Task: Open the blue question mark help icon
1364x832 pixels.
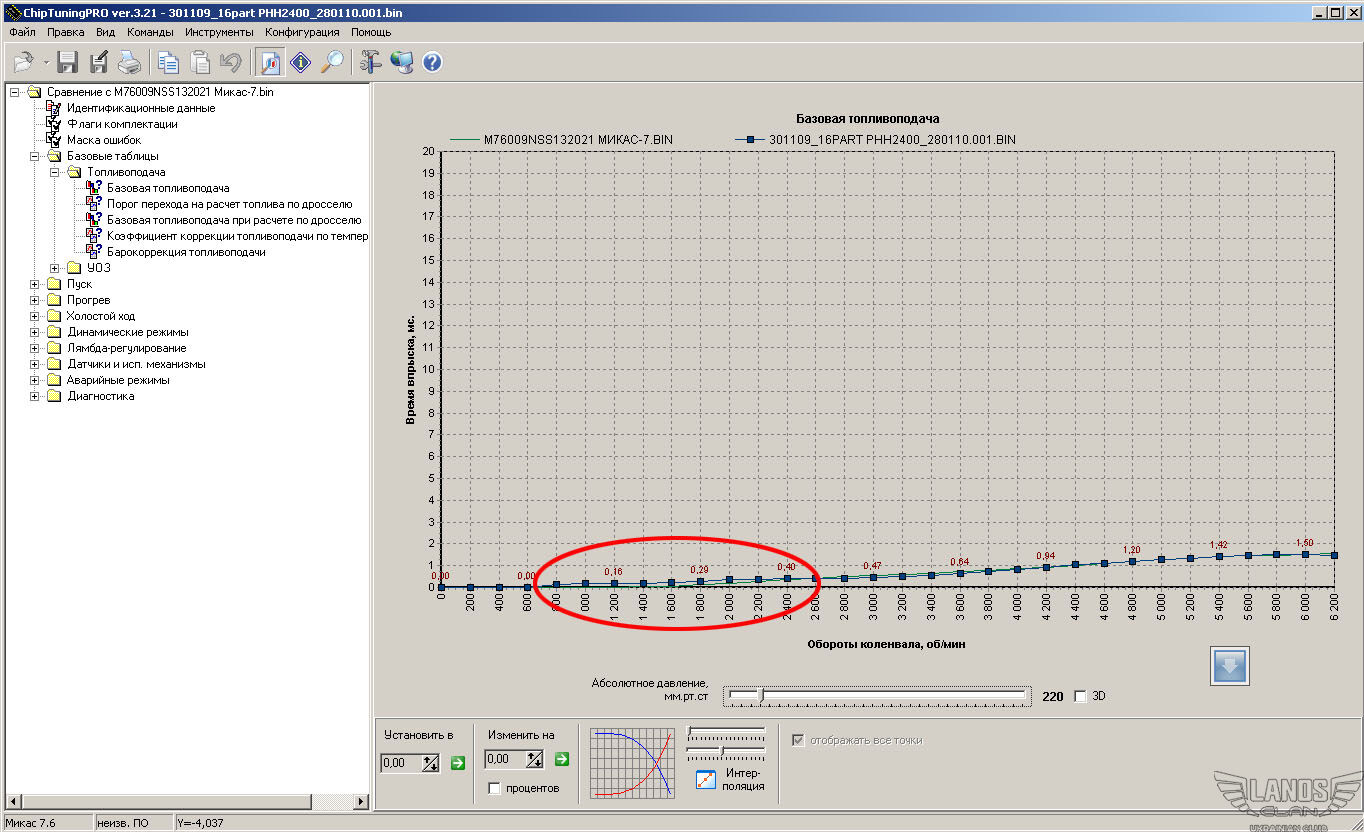Action: click(432, 63)
